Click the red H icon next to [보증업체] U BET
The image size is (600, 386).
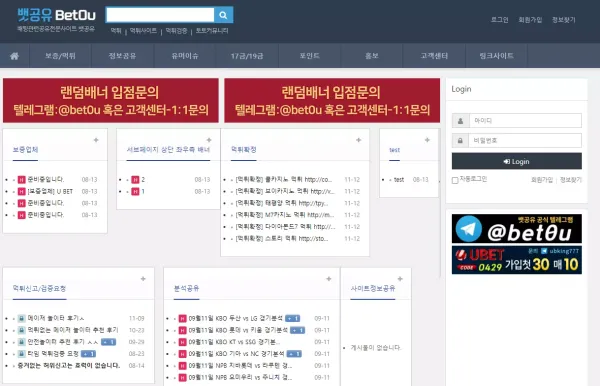point(21,191)
